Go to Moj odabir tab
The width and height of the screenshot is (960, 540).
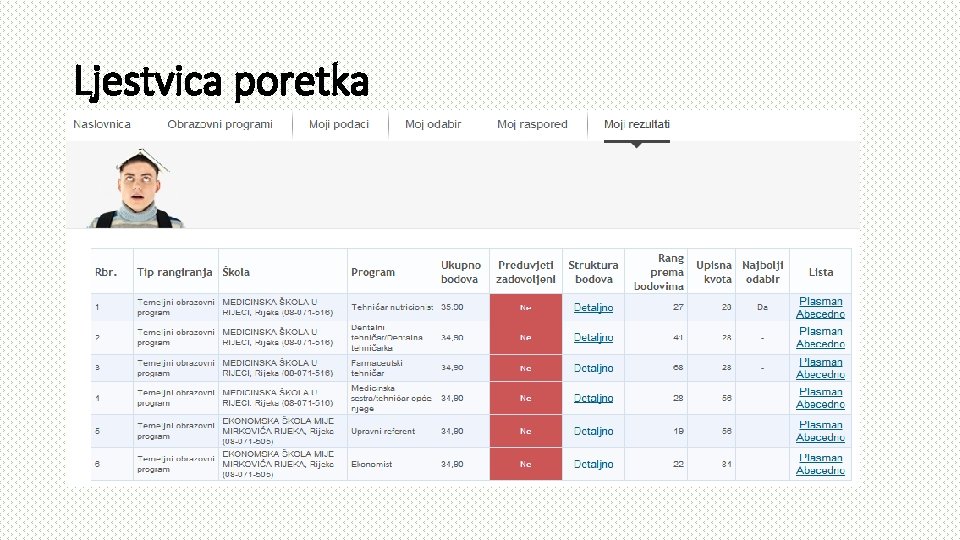pos(433,124)
